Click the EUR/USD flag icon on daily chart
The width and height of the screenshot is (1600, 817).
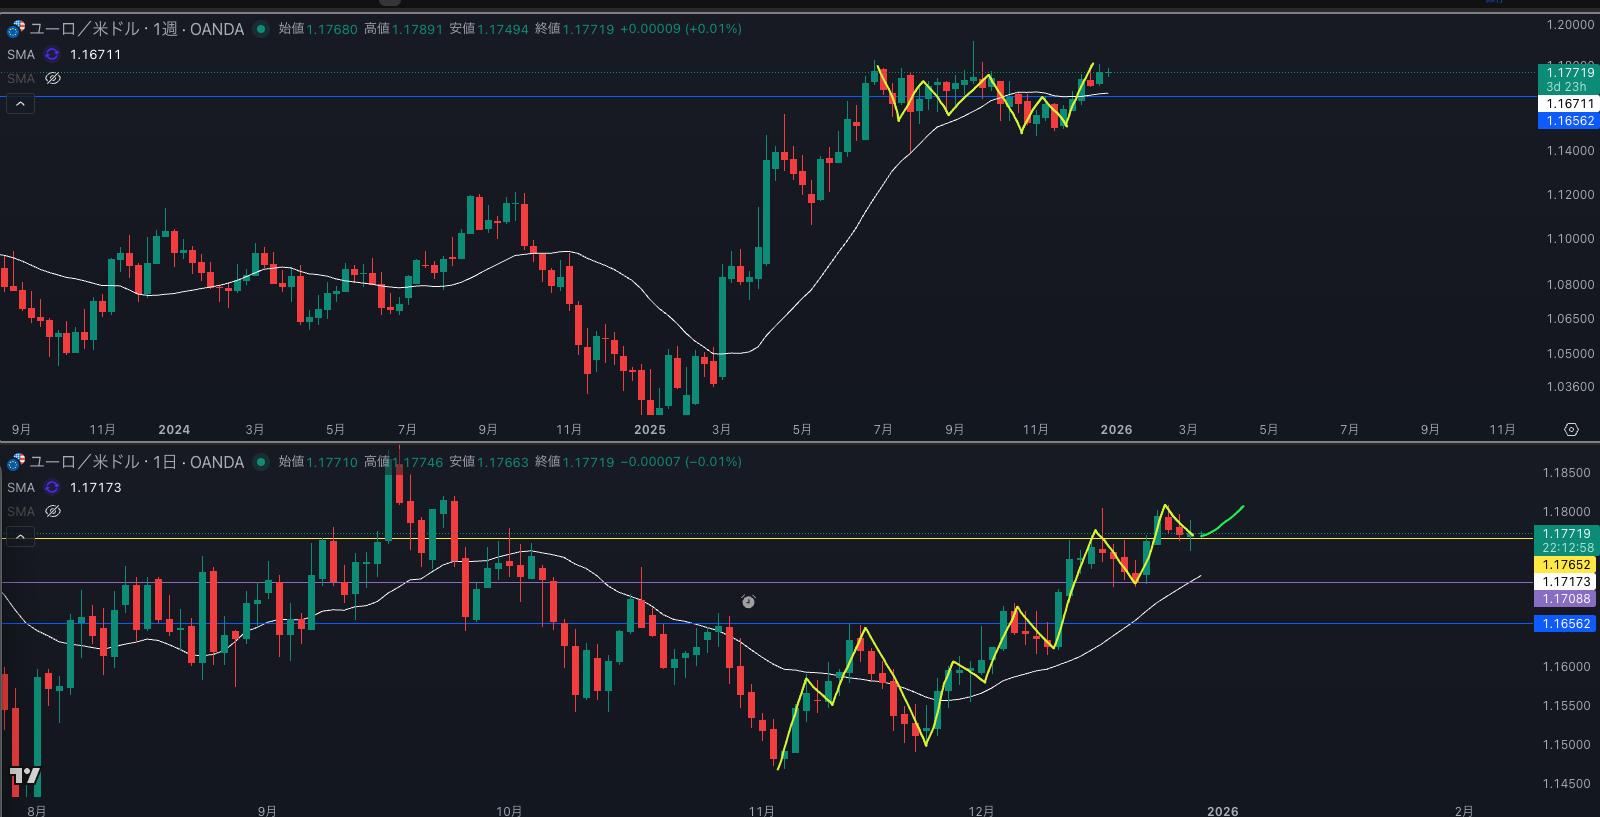click(x=16, y=462)
